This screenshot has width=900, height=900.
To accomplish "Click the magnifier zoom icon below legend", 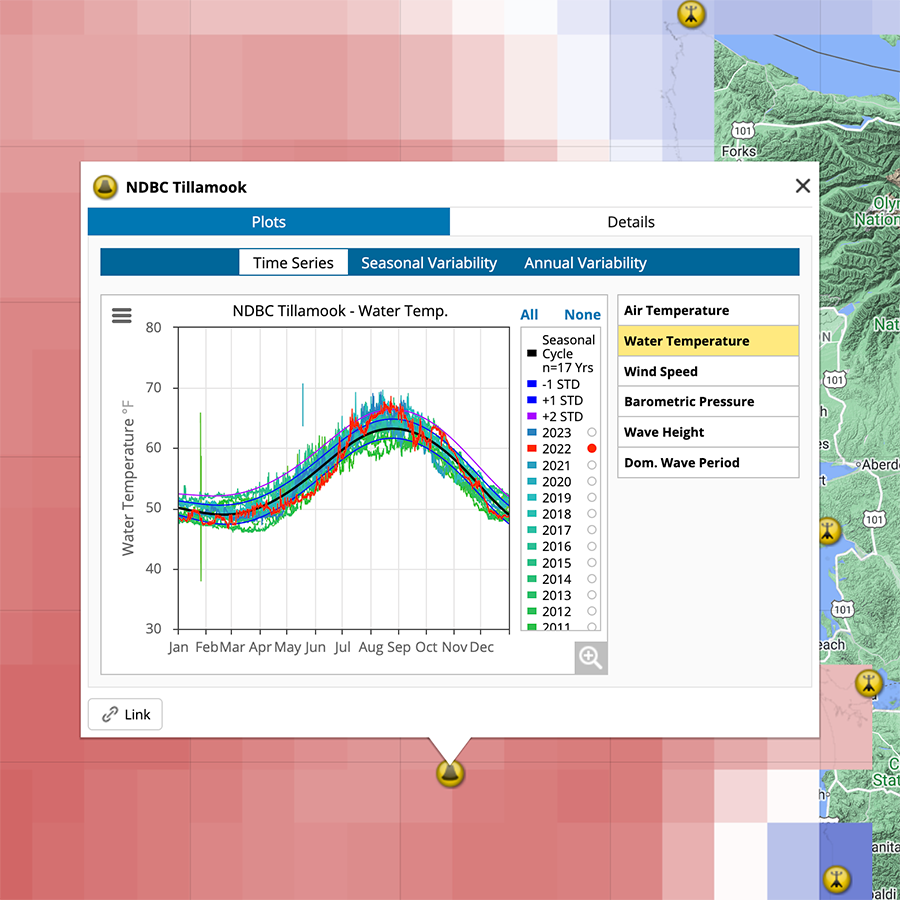I will (590, 657).
